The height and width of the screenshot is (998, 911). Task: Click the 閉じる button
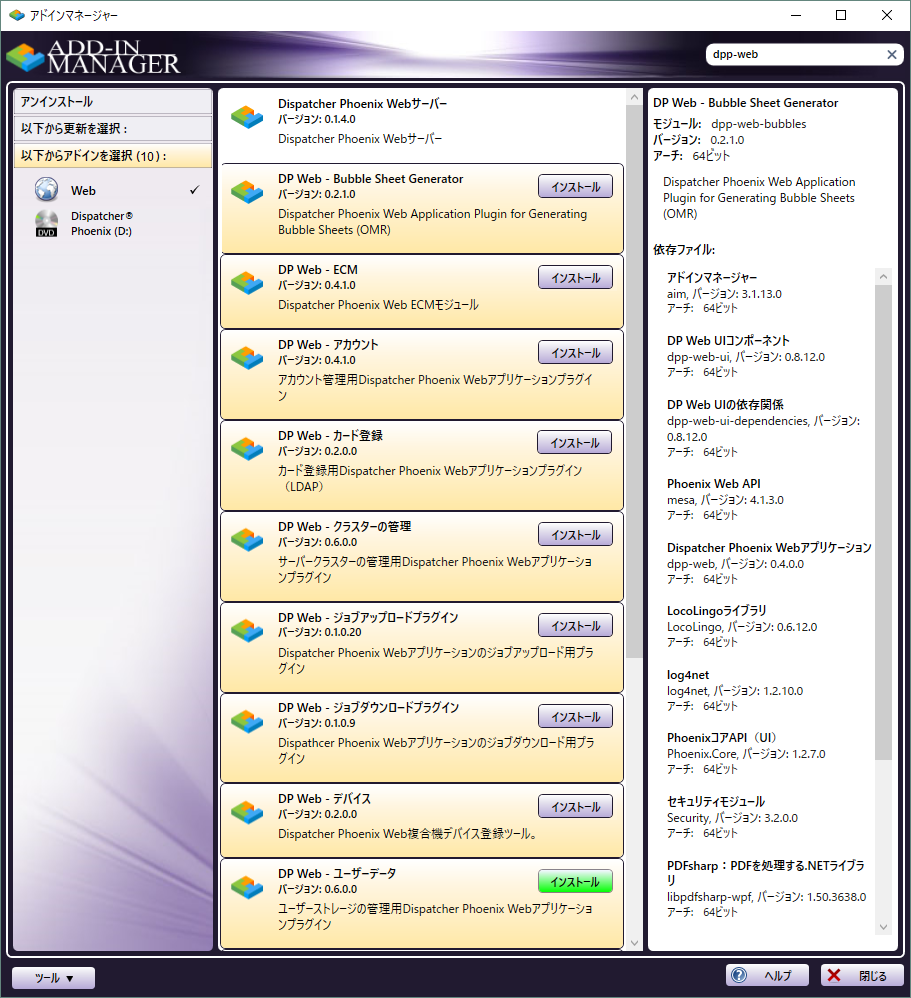click(x=863, y=975)
